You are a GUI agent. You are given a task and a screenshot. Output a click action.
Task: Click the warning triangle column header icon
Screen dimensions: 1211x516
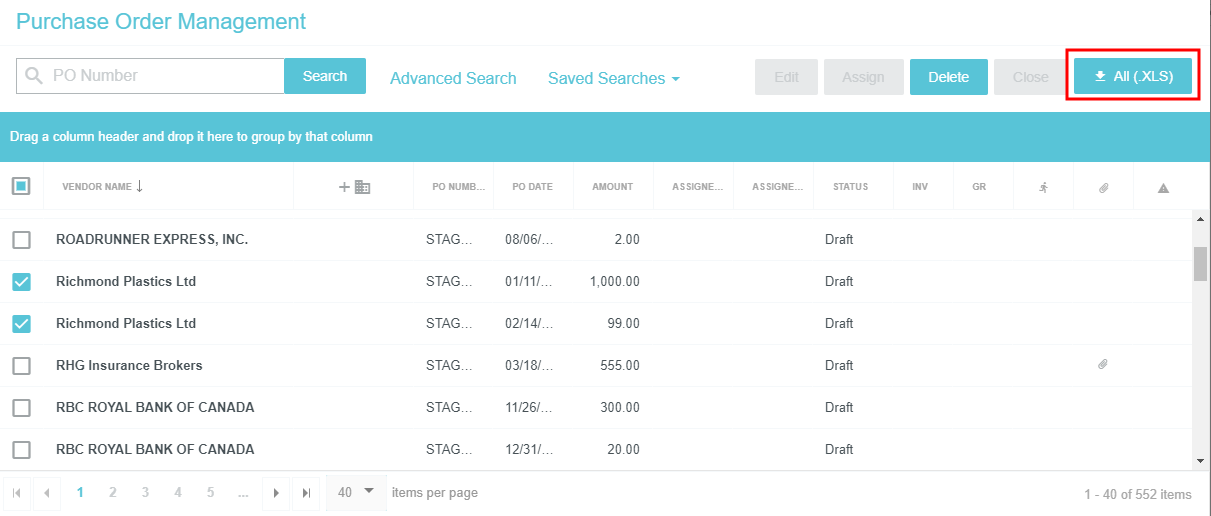(x=1163, y=187)
